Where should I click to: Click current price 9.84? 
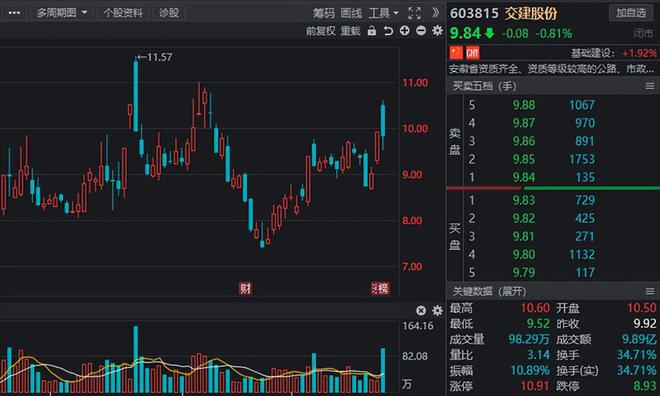click(x=465, y=33)
